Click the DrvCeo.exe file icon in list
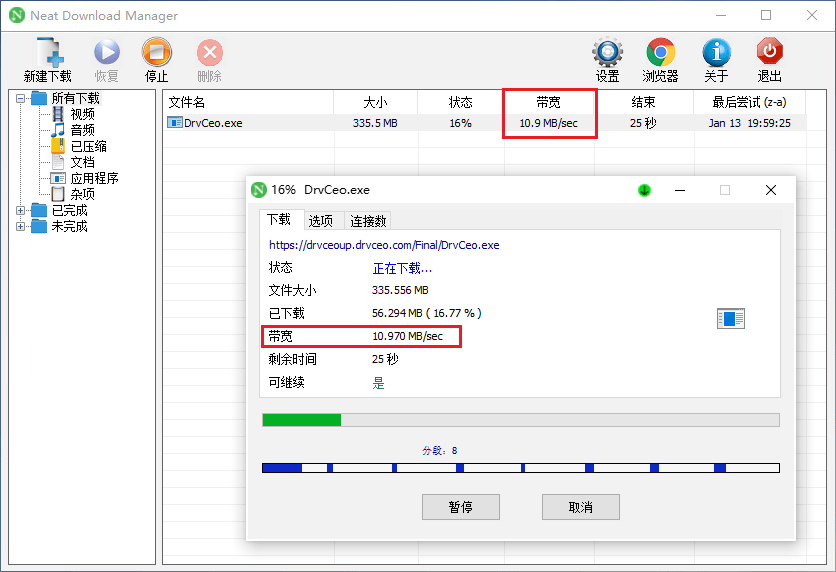This screenshot has width=836, height=572. (x=175, y=123)
